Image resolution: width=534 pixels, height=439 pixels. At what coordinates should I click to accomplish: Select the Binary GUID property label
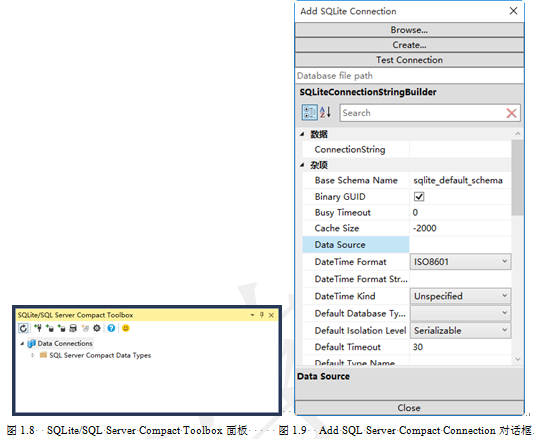click(340, 197)
